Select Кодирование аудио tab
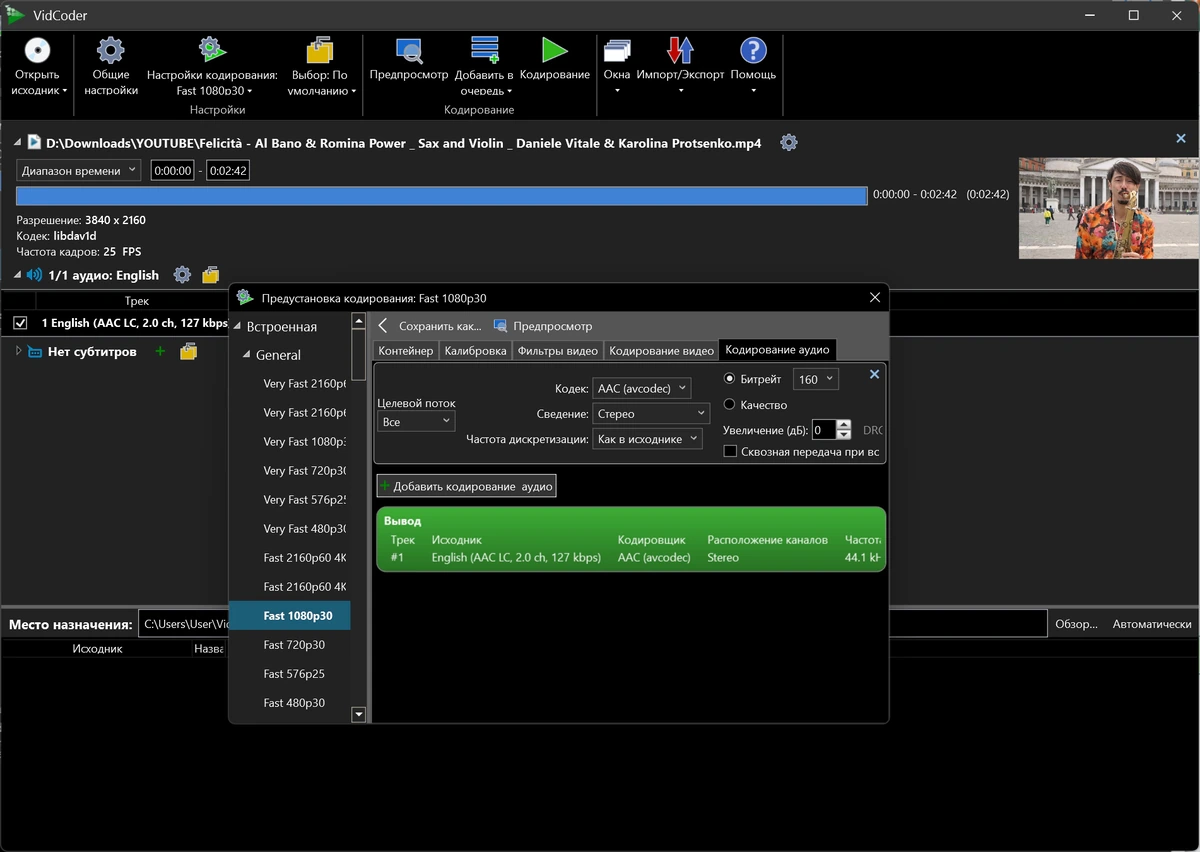 777,350
